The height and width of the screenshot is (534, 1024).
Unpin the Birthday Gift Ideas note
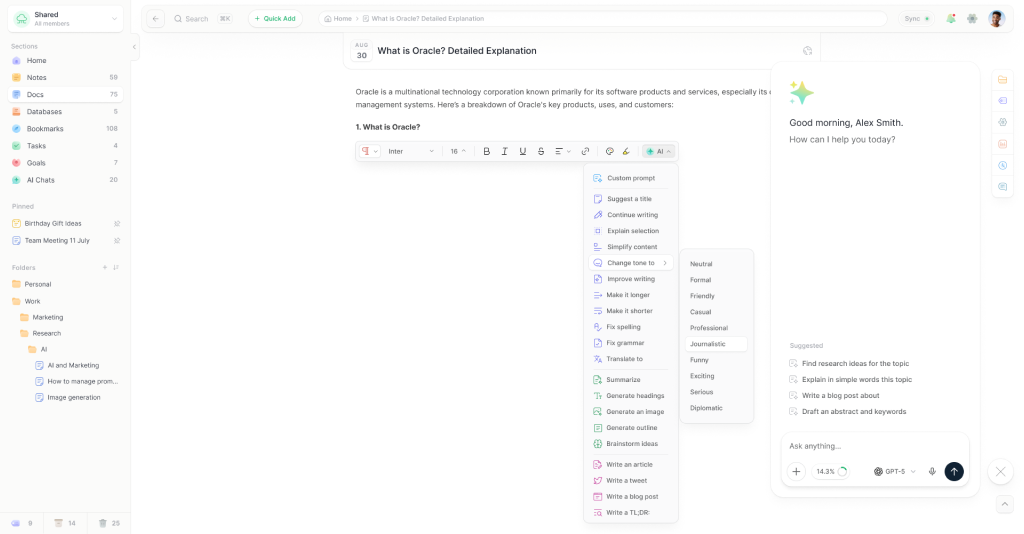117,224
